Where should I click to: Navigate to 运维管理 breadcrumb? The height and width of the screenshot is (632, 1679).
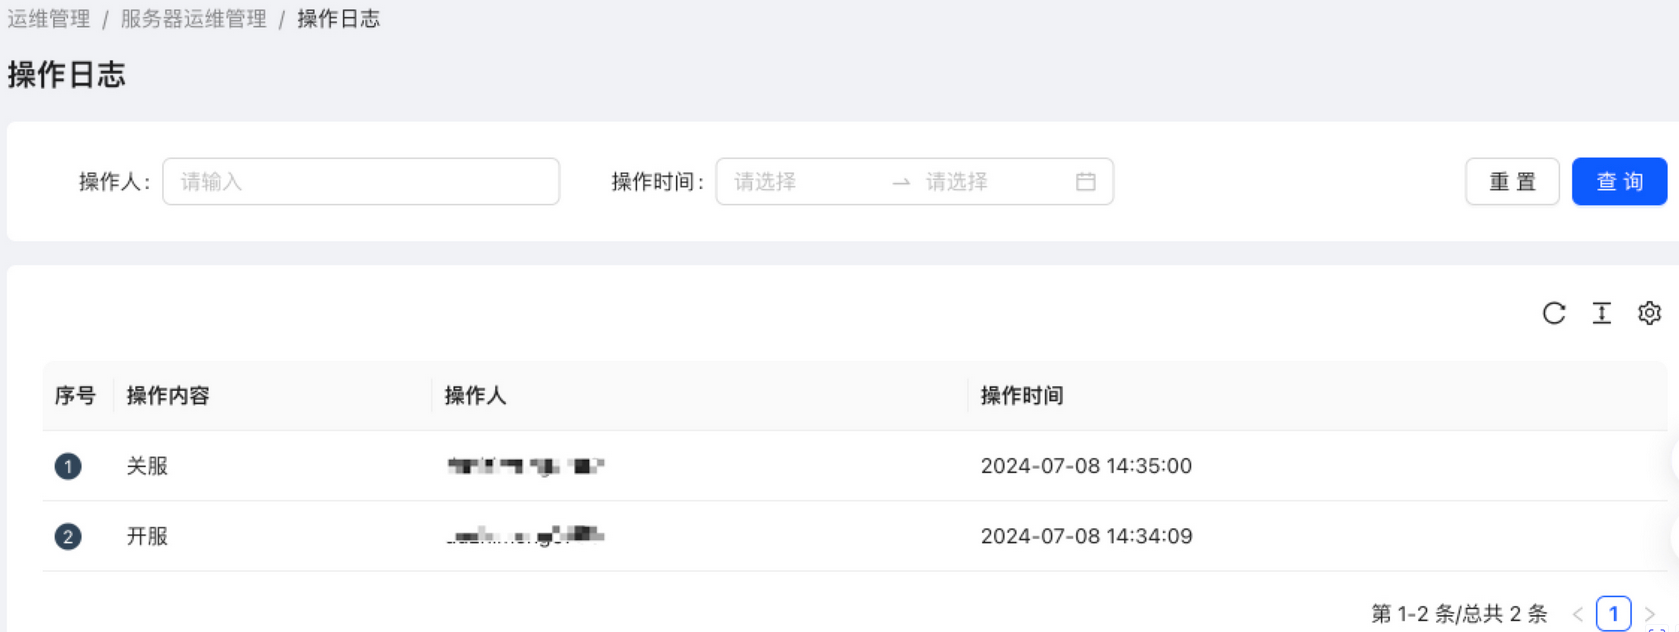pos(49,19)
